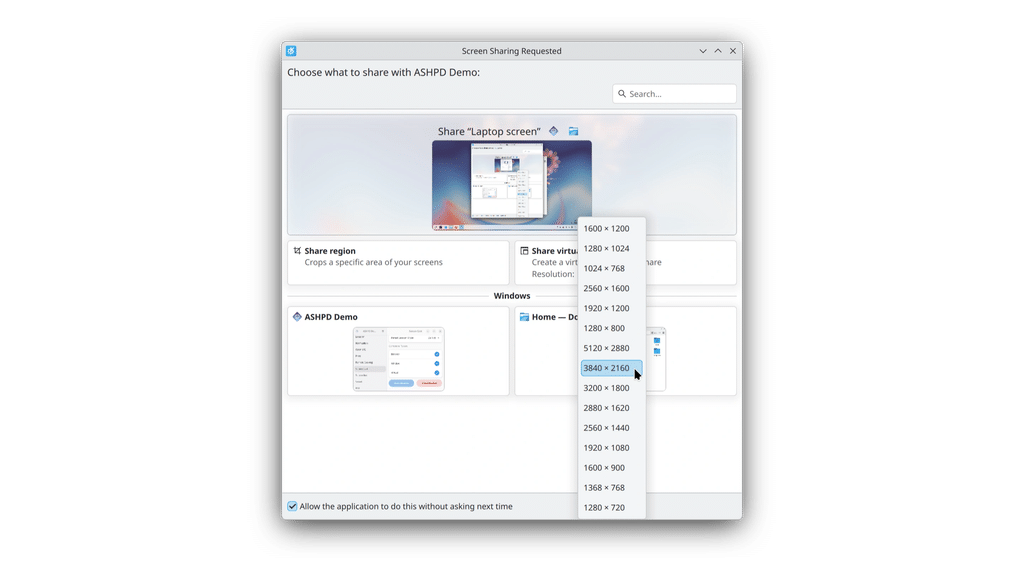
Task: Click the magnifier icon in Search field
Action: pyautogui.click(x=622, y=94)
